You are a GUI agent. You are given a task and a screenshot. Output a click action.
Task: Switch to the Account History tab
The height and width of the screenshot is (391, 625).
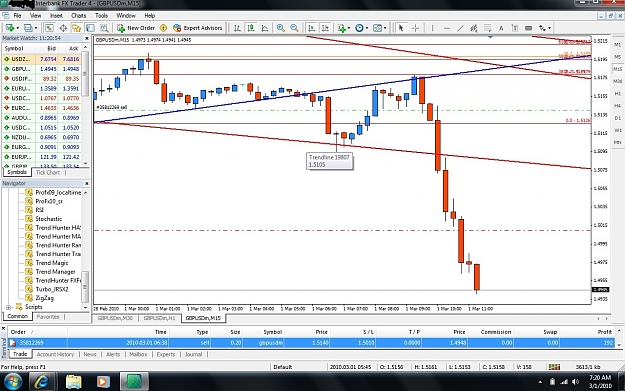point(55,354)
